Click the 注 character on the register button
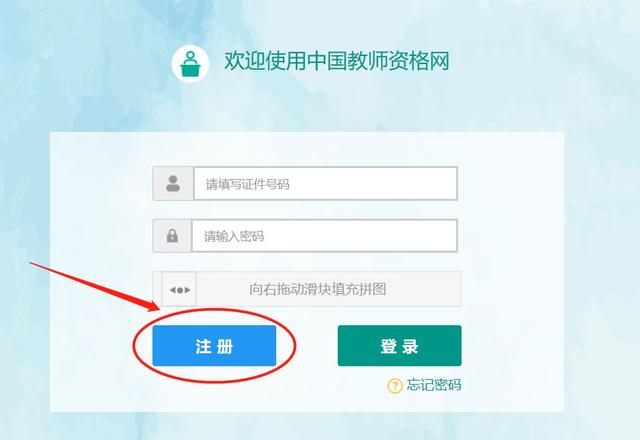The image size is (640, 440). (203, 346)
